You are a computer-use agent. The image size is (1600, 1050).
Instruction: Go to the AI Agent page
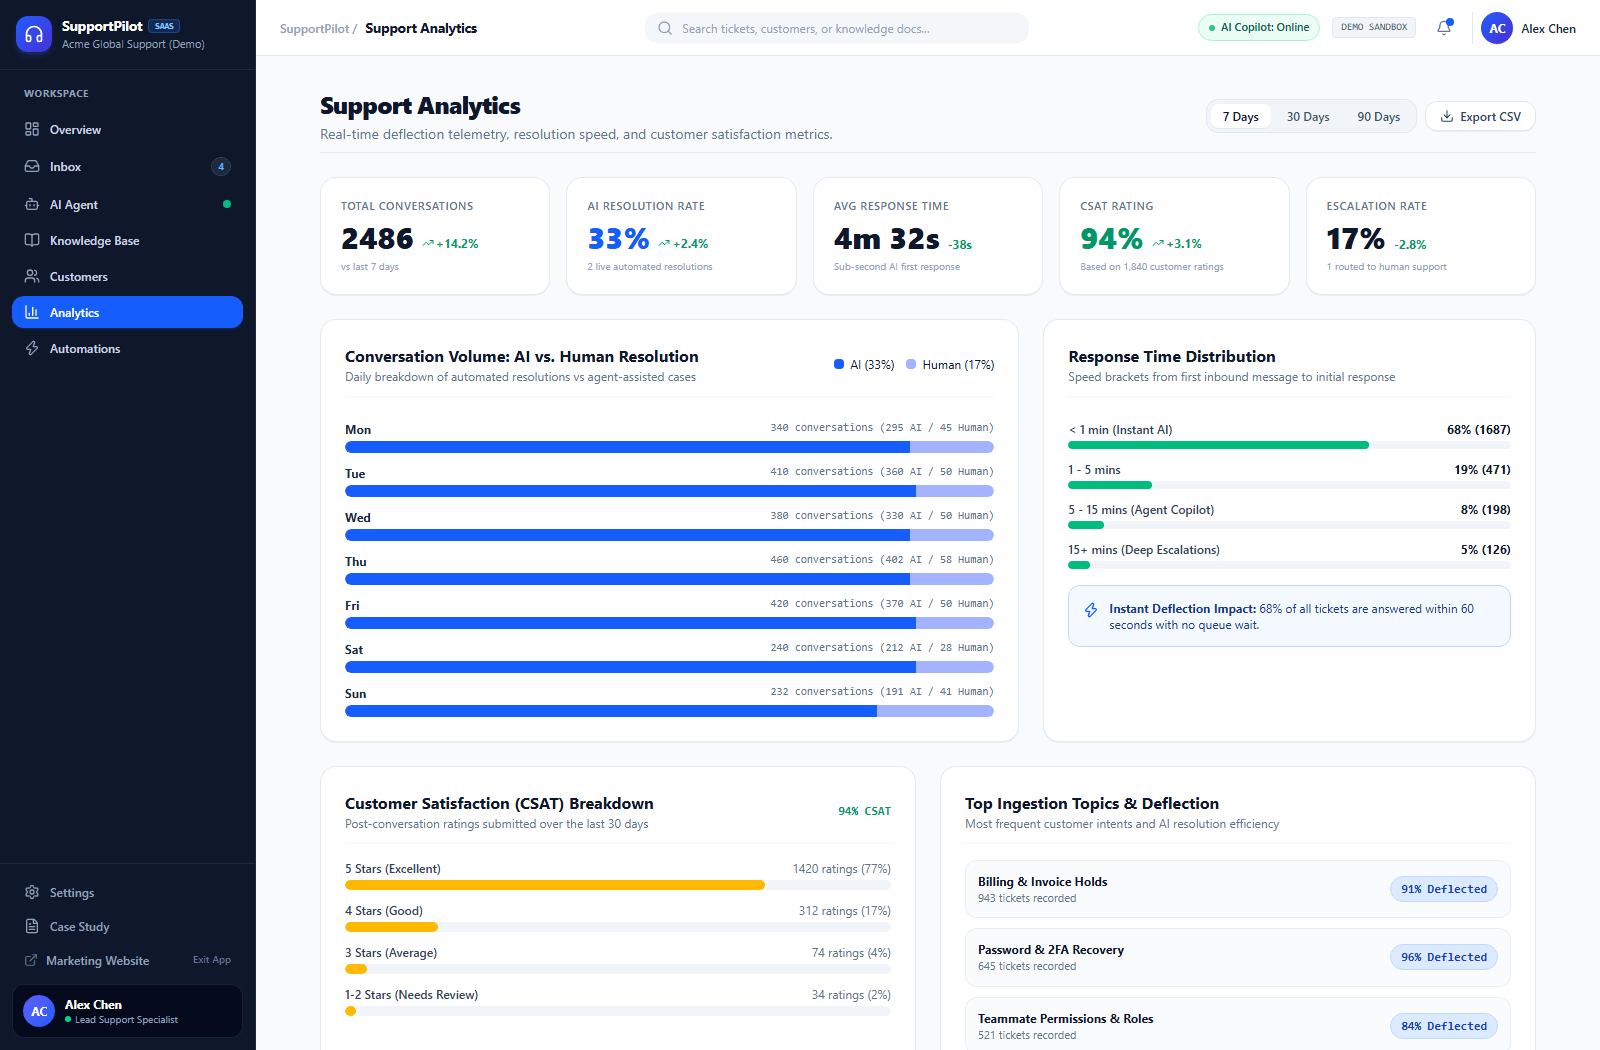click(127, 204)
